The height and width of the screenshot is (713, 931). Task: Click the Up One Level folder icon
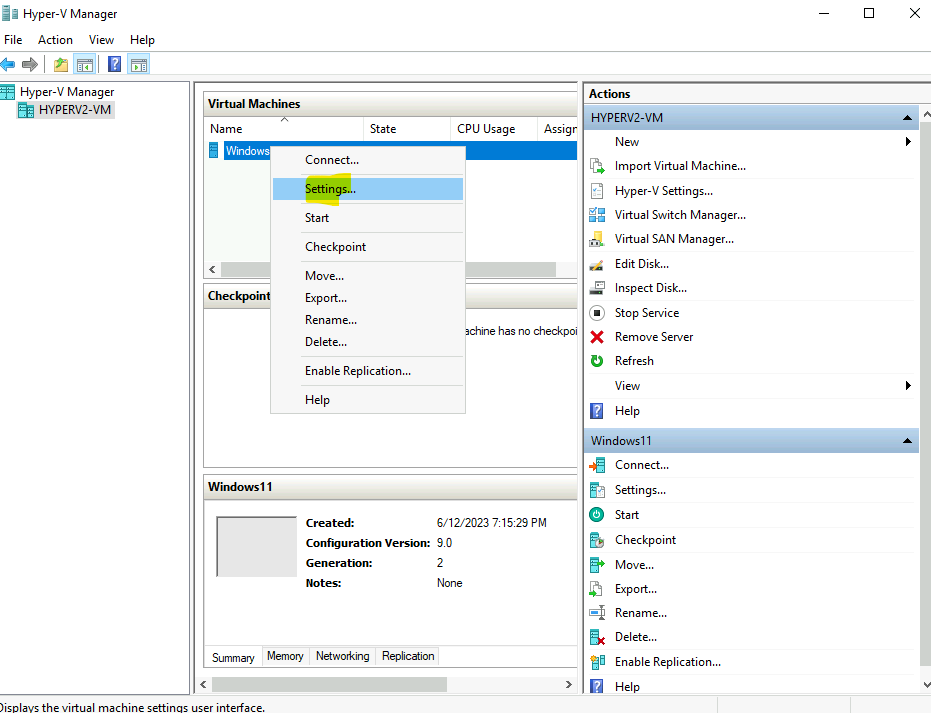tap(61, 64)
